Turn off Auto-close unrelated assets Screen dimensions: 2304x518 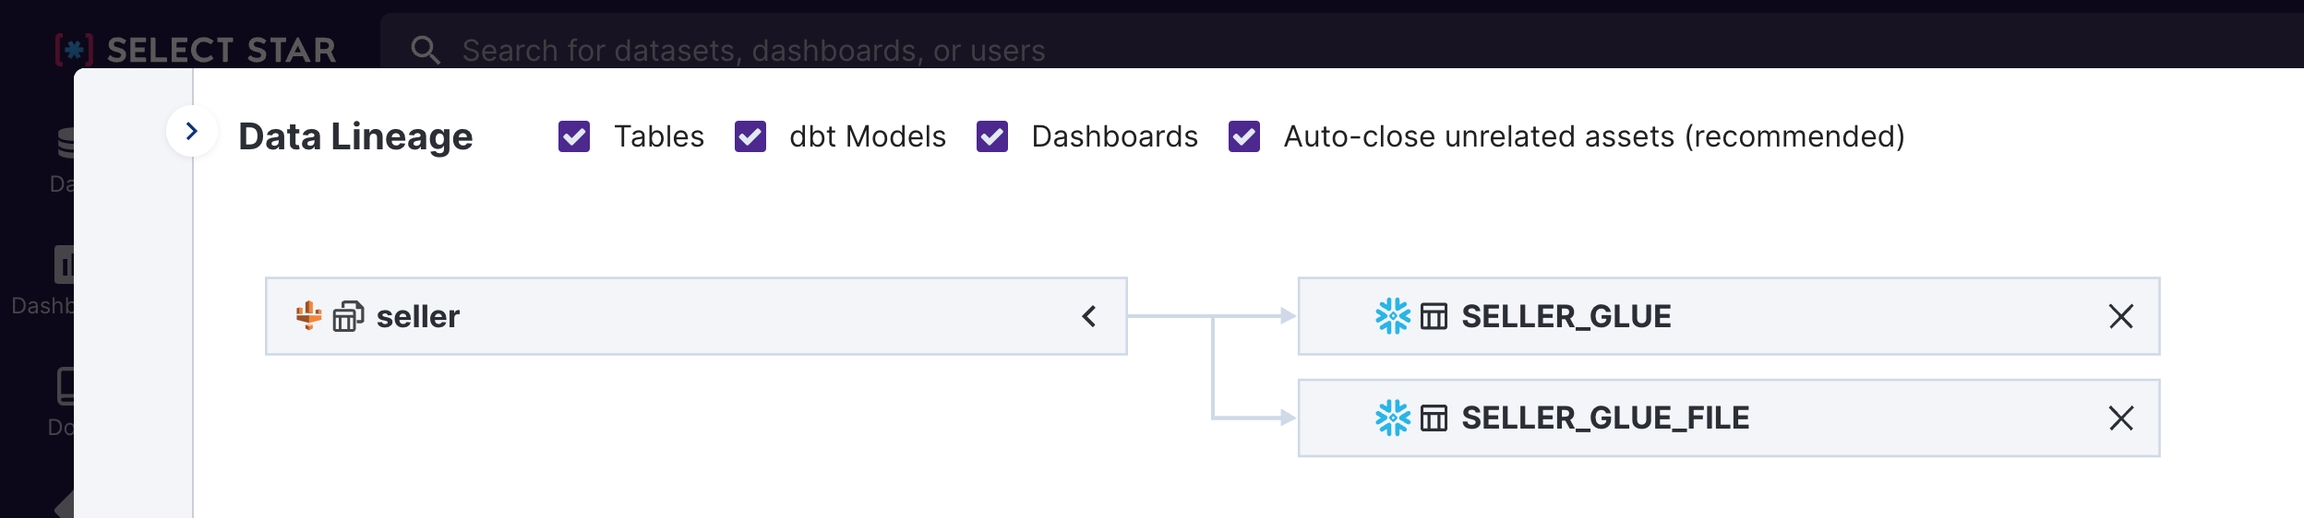(x=1244, y=136)
